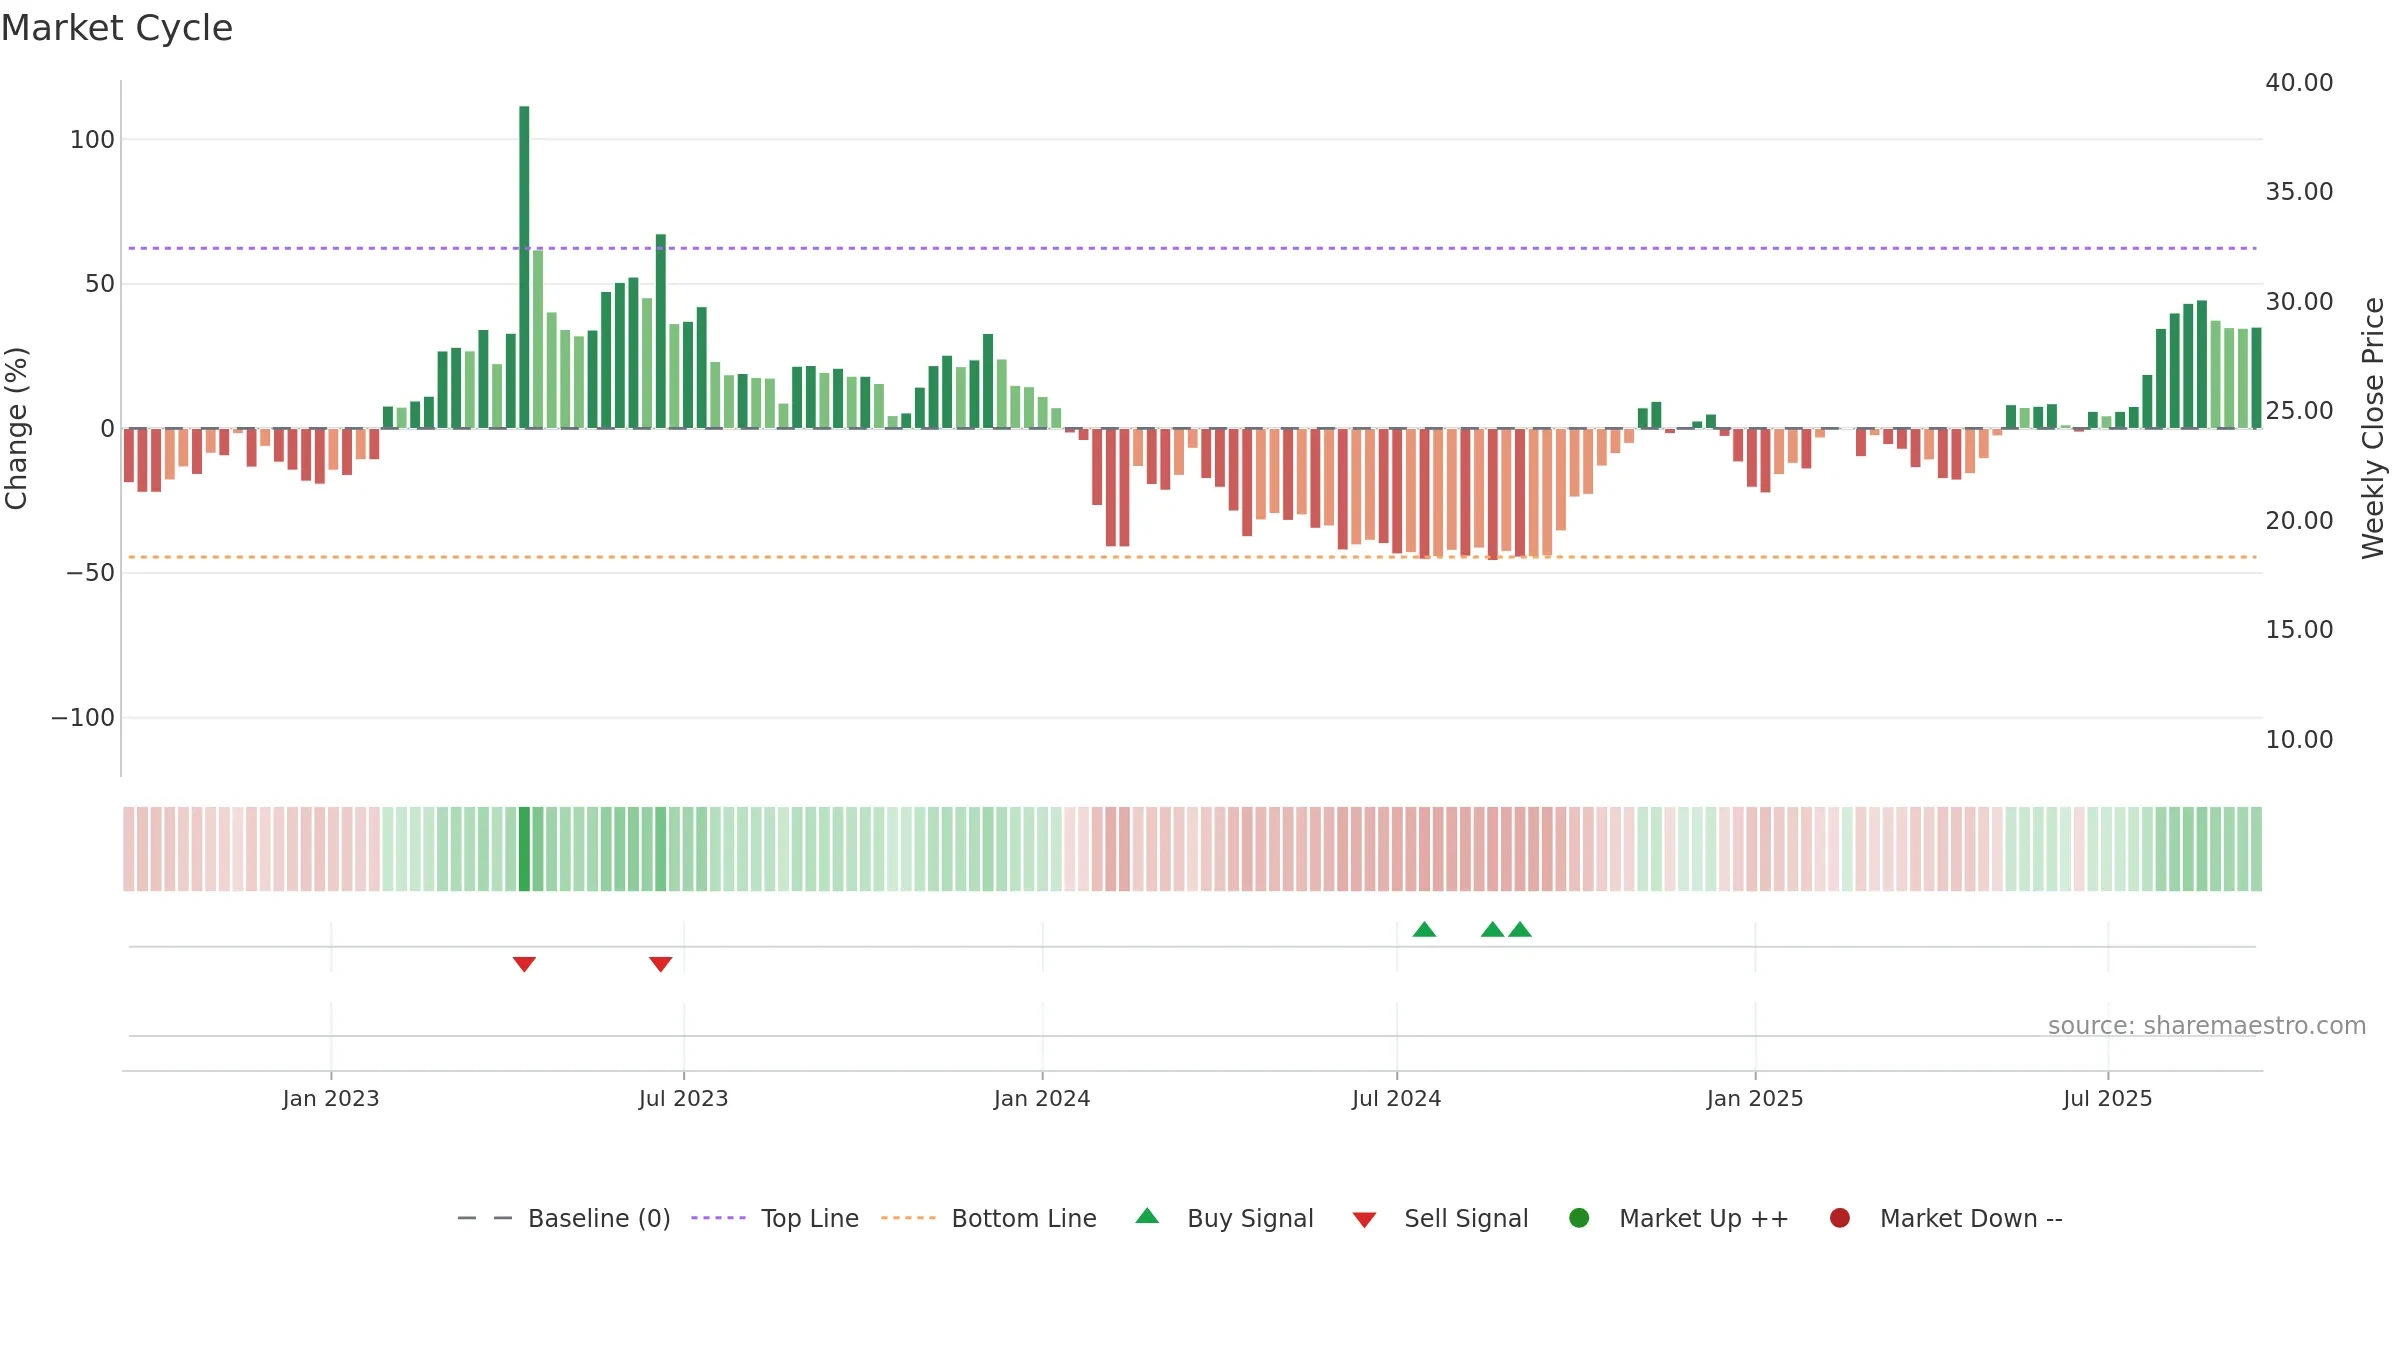Screen dimensions: 2400x1350
Task: Toggle the Buy Signal legend entry
Action: [1224, 1218]
